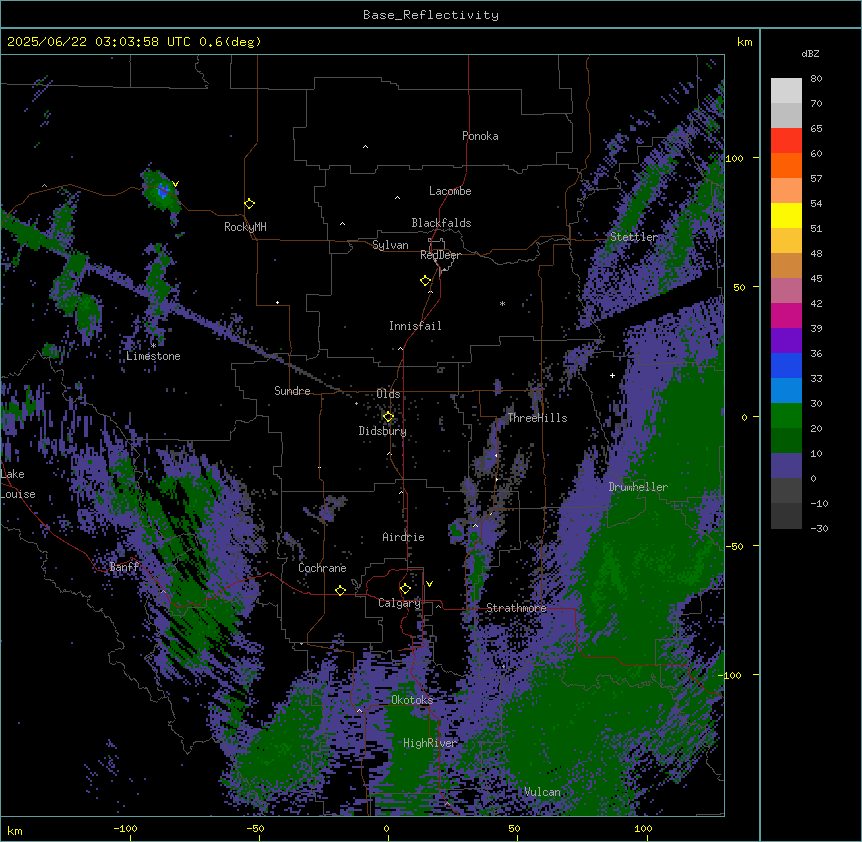This screenshot has height=842, width=862.
Task: Pick the magenta legend swatch below 42
Action: pos(786,315)
